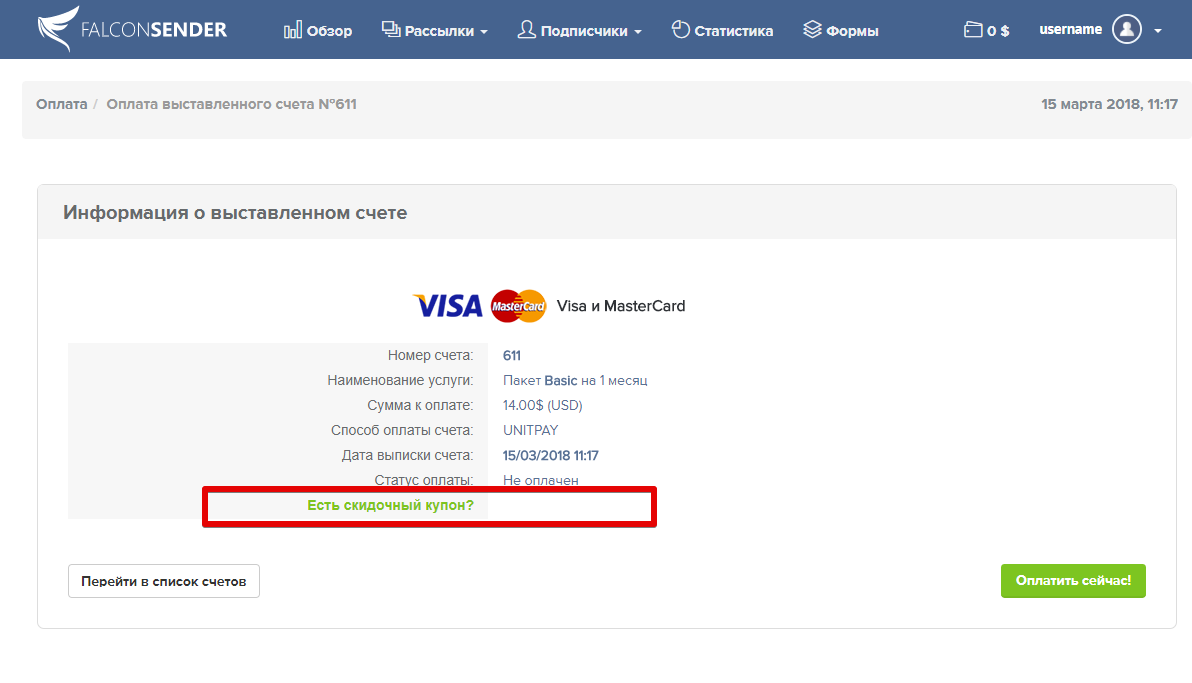The image size is (1192, 683).
Task: Expand the Подписчики dropdown arrow
Action: [x=638, y=32]
